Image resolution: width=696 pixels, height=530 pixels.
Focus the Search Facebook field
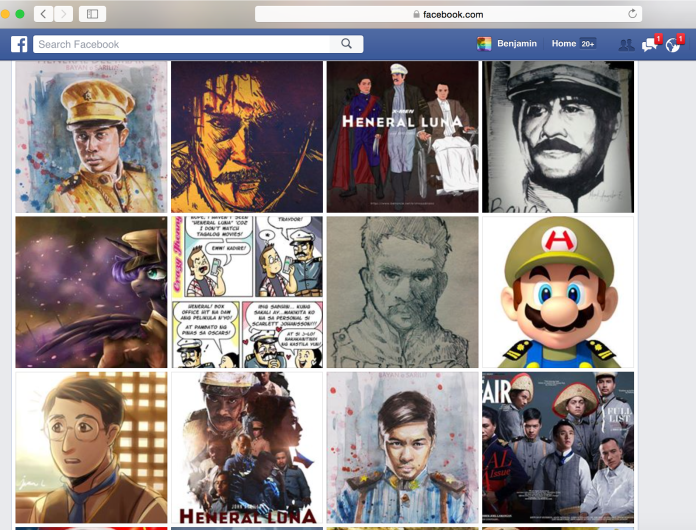[x=182, y=44]
